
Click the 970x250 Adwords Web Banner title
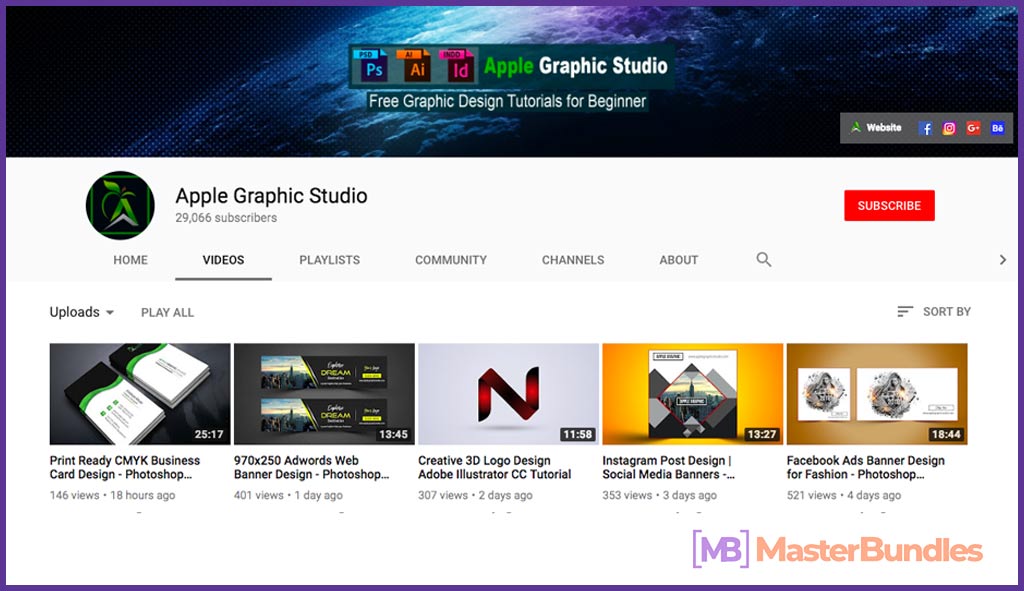312,468
